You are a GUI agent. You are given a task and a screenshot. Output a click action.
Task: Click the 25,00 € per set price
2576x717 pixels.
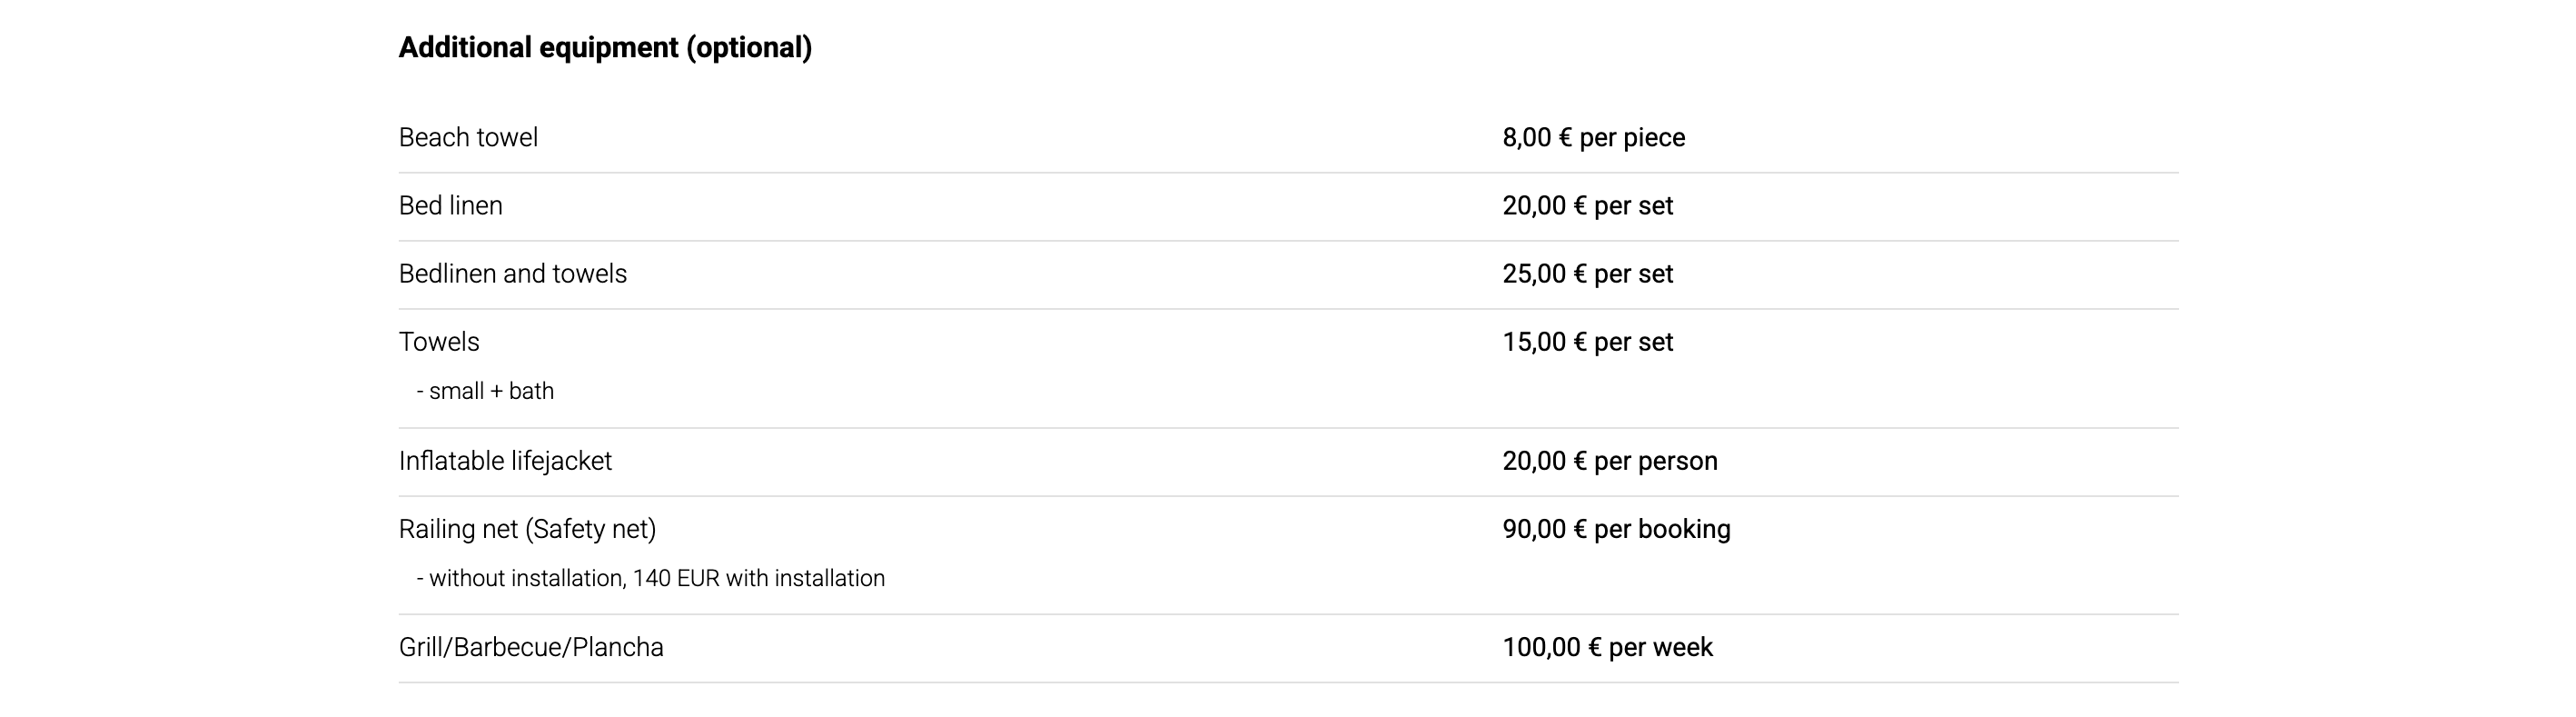tap(1587, 274)
